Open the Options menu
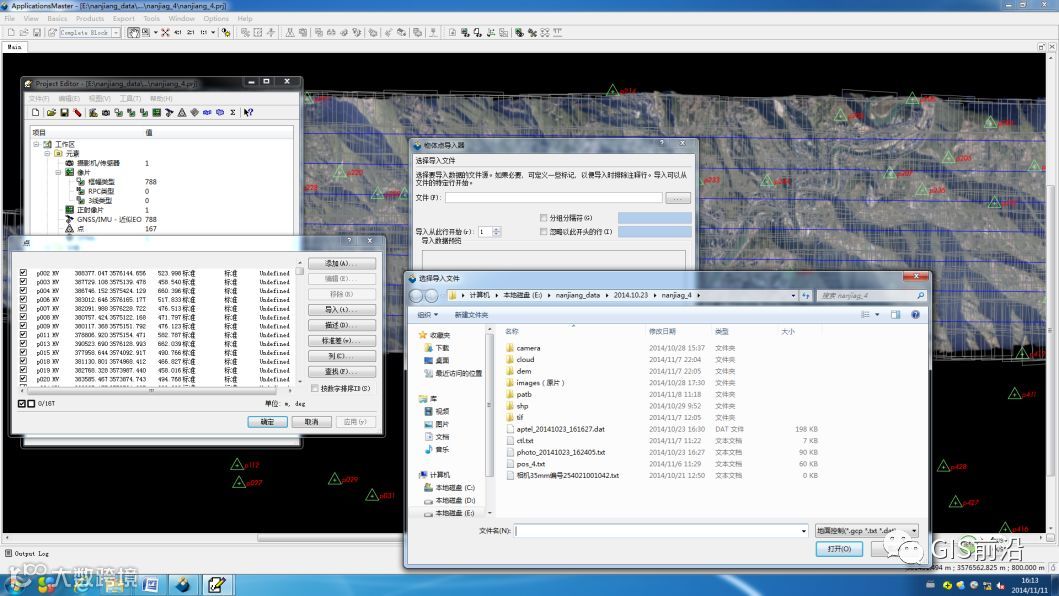Viewport: 1059px width, 596px height. coord(216,19)
